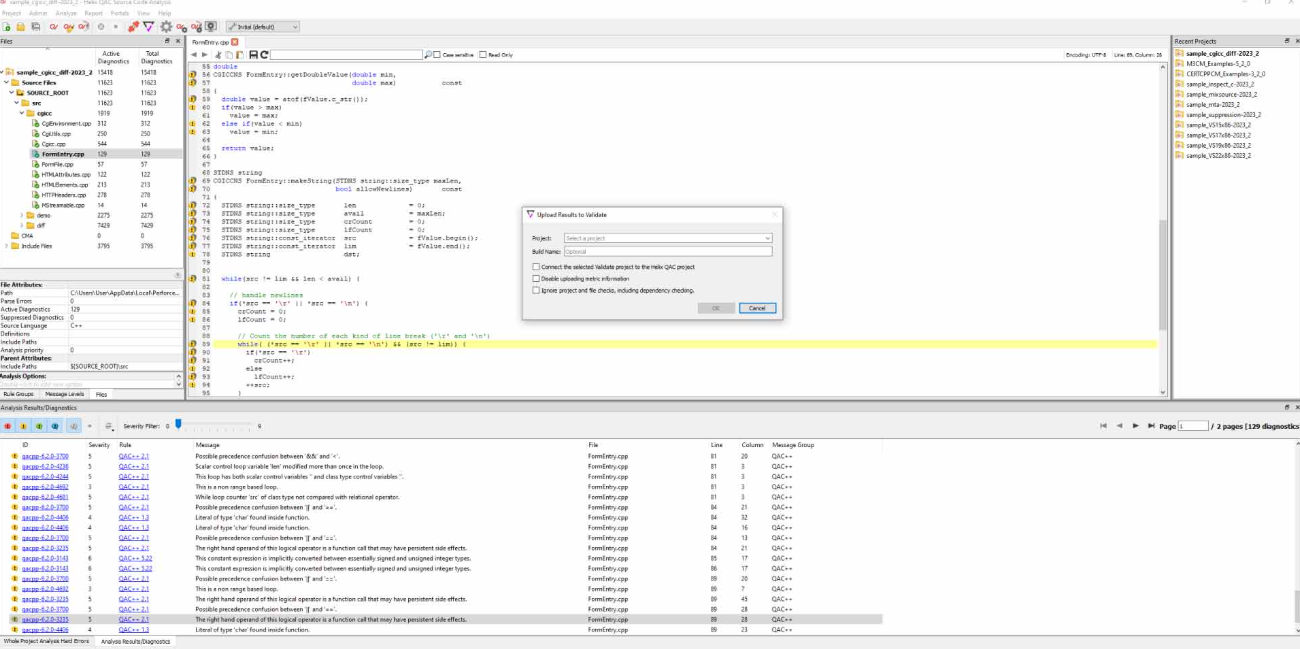Viewport: 1300px width, 649px height.
Task: Open the Project select dropdown in dialog
Action: pyautogui.click(x=667, y=238)
